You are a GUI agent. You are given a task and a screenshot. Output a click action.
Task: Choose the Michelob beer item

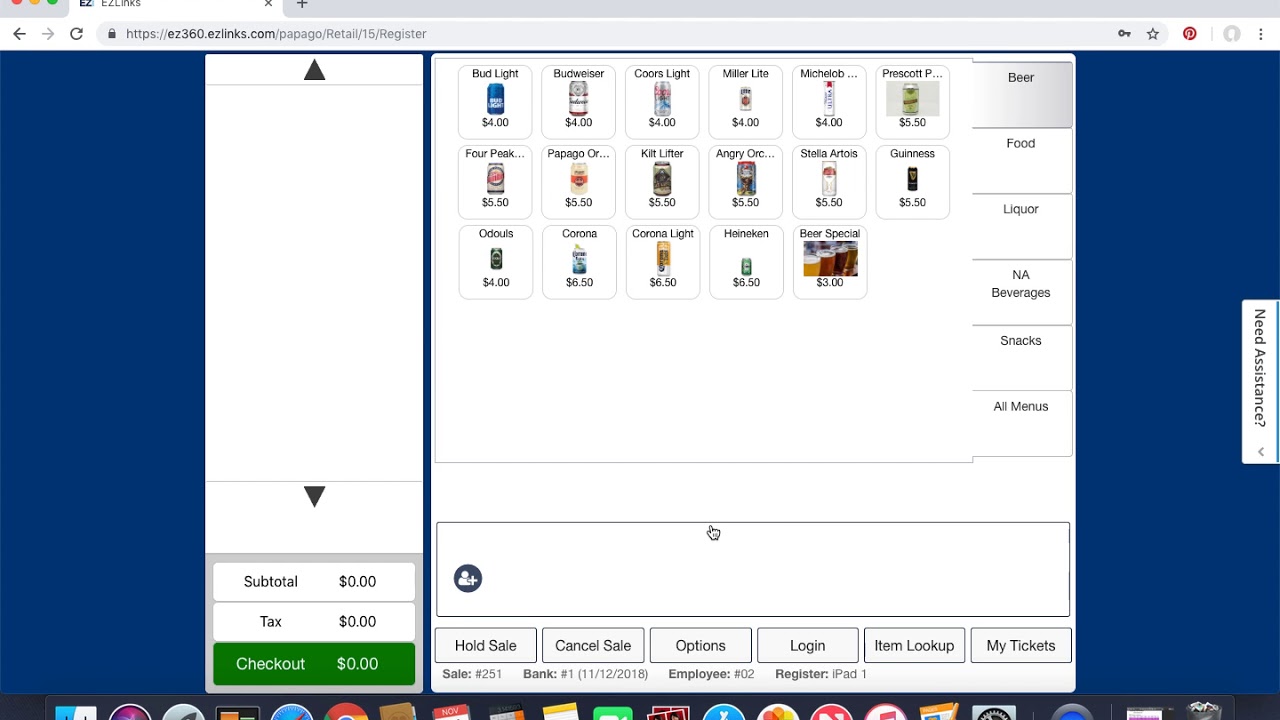click(829, 101)
